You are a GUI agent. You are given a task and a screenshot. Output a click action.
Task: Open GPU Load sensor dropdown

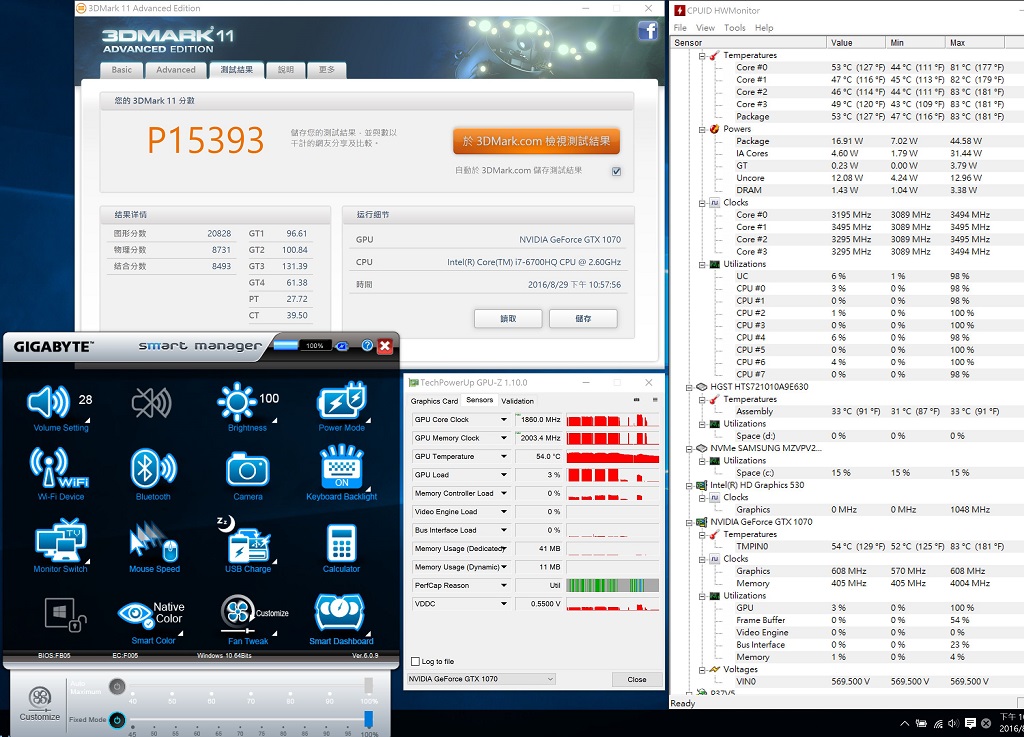[504, 475]
